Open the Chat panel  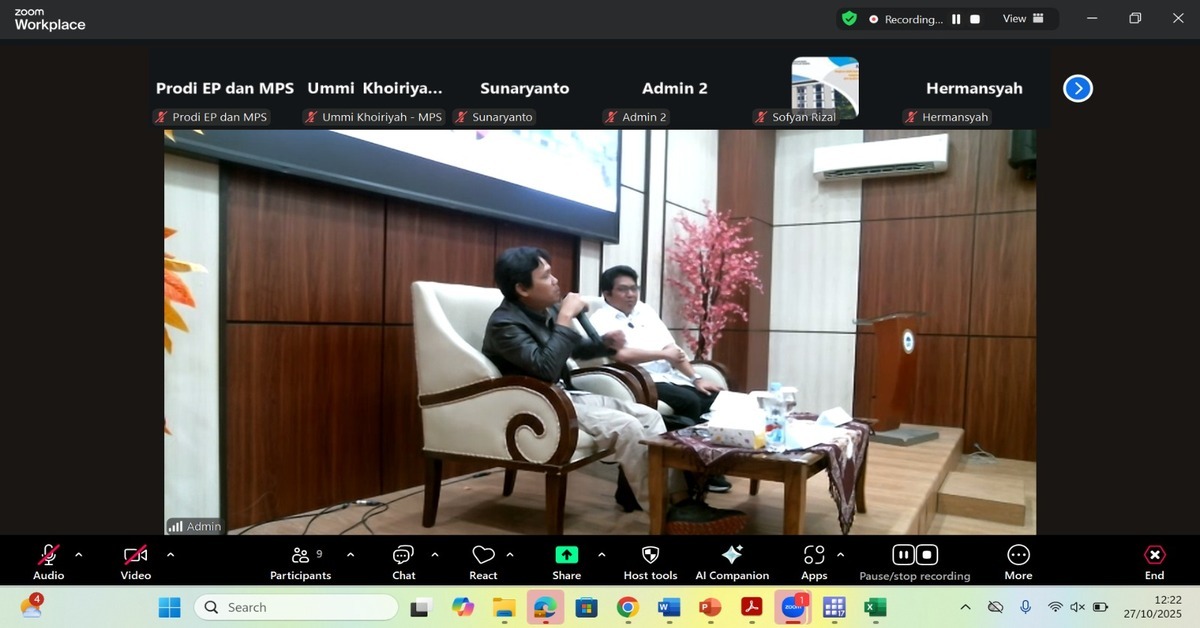point(403,561)
